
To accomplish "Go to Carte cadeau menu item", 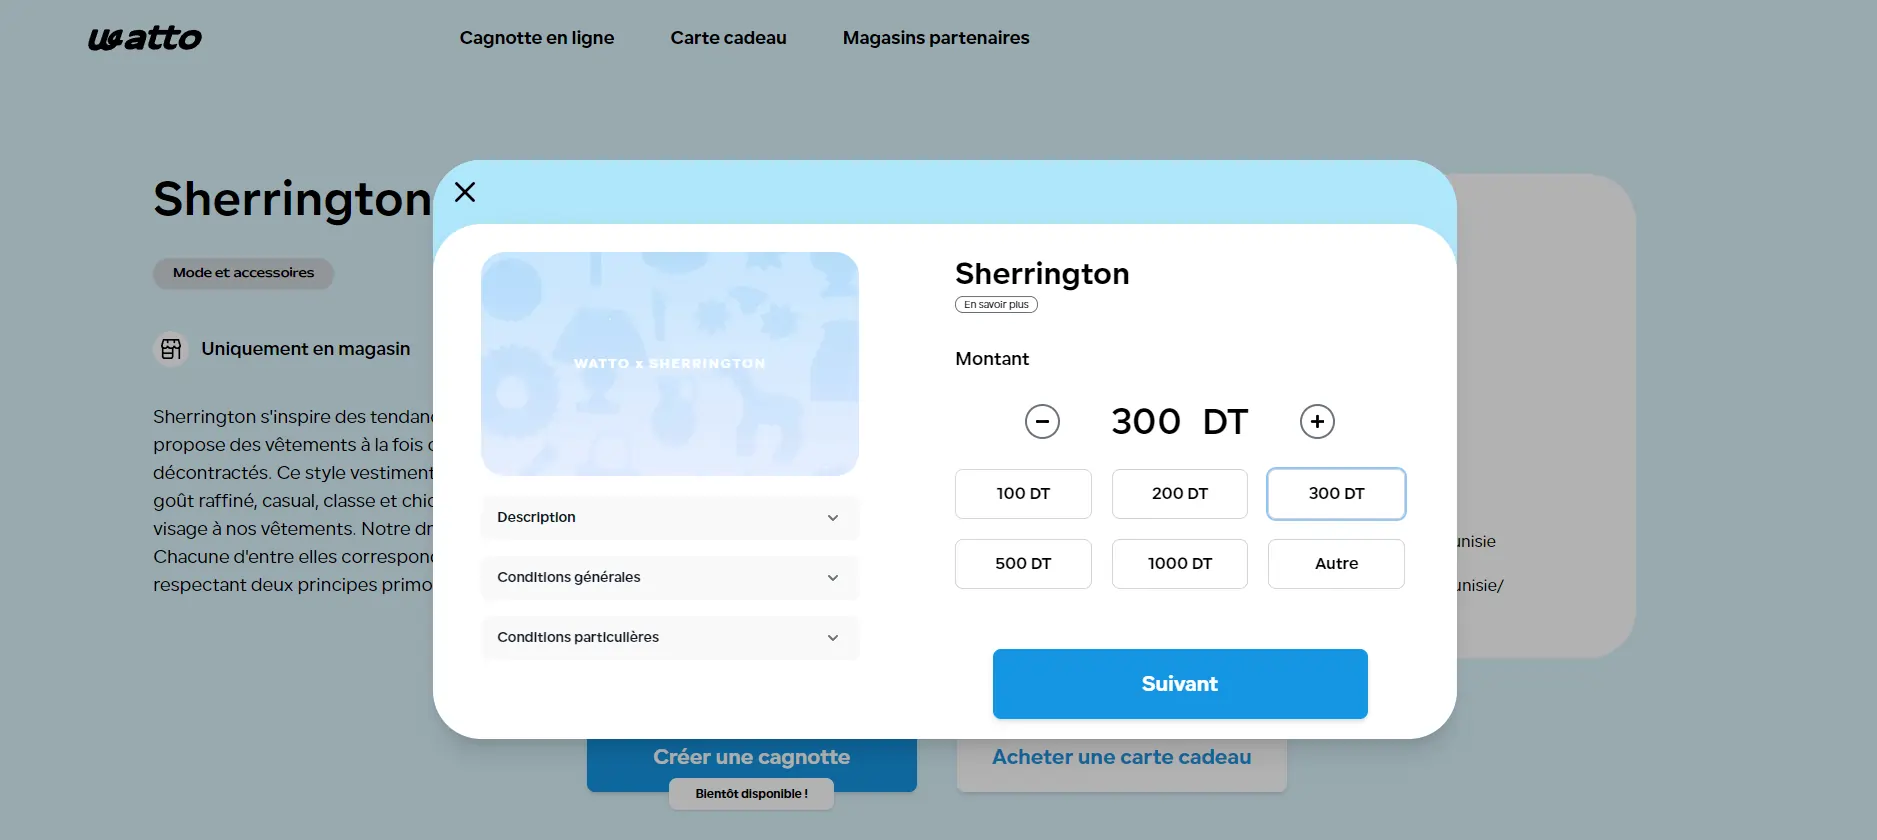I will pyautogui.click(x=728, y=38).
